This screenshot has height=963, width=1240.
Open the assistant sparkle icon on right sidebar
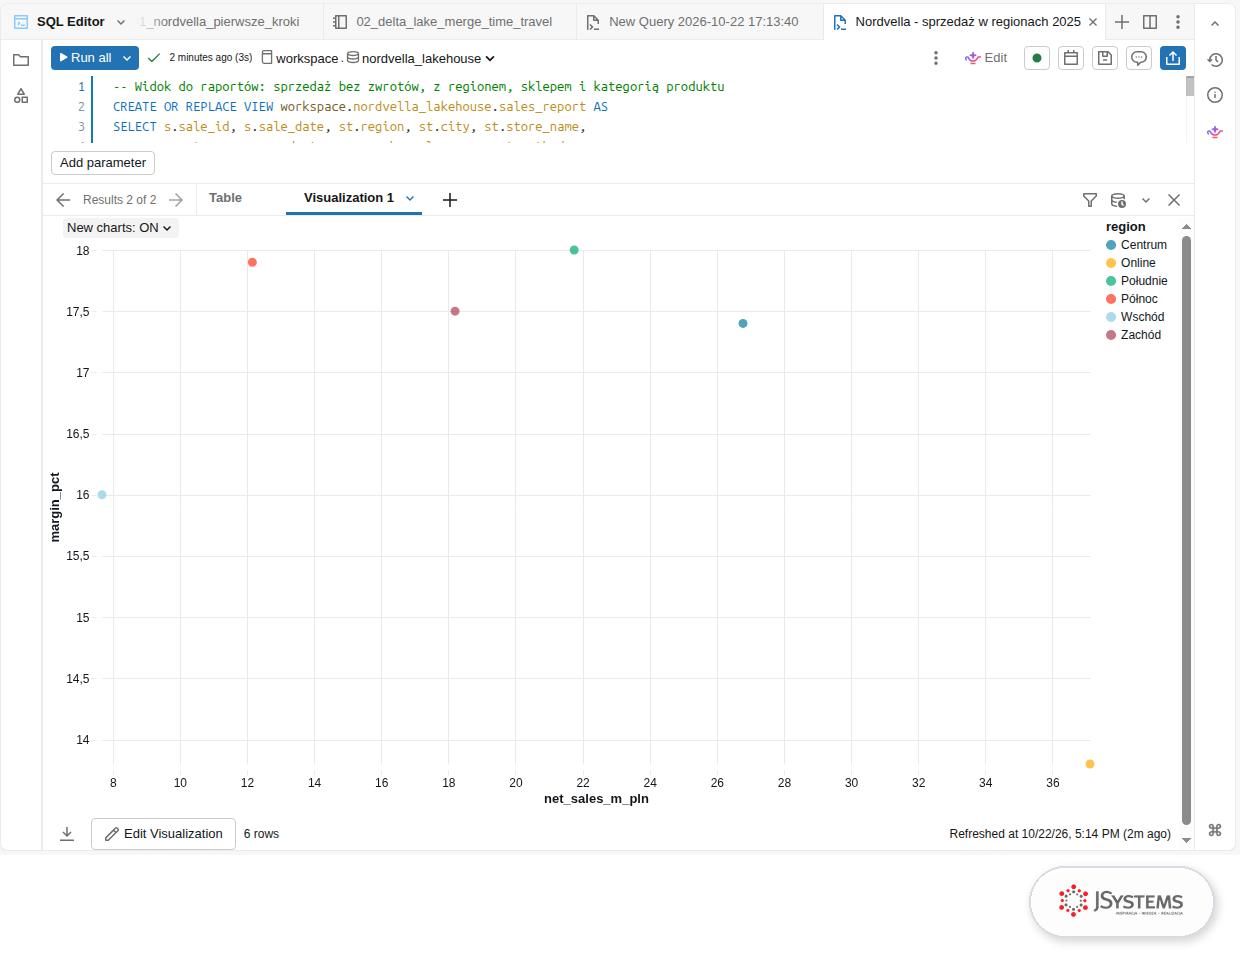click(1215, 132)
